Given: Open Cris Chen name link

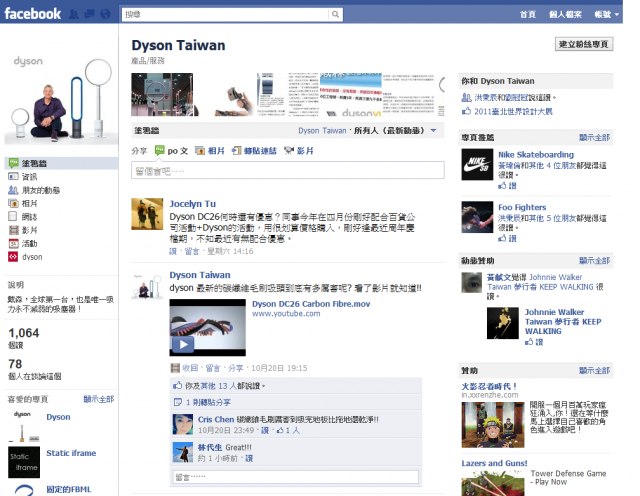Looking at the screenshot, I should click(216, 419).
